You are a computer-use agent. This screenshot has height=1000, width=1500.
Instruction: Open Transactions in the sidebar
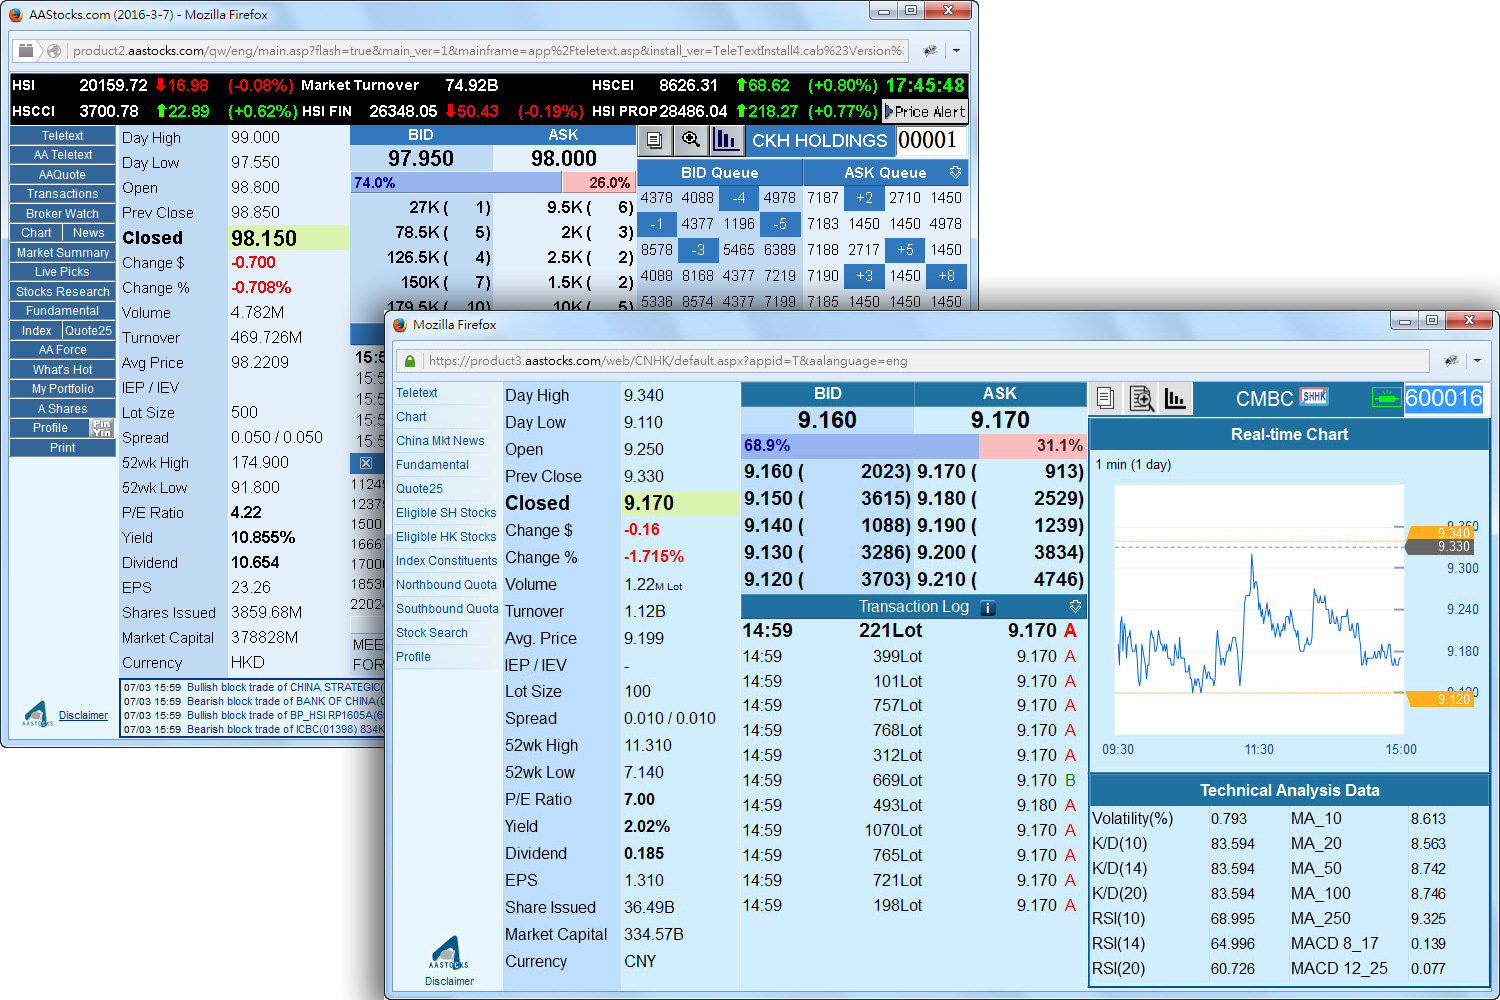[x=63, y=194]
